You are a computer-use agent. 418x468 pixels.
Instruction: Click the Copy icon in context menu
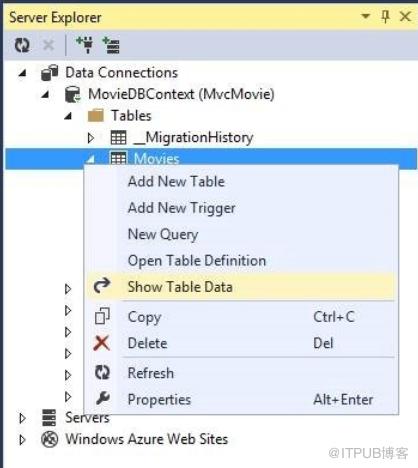[102, 316]
